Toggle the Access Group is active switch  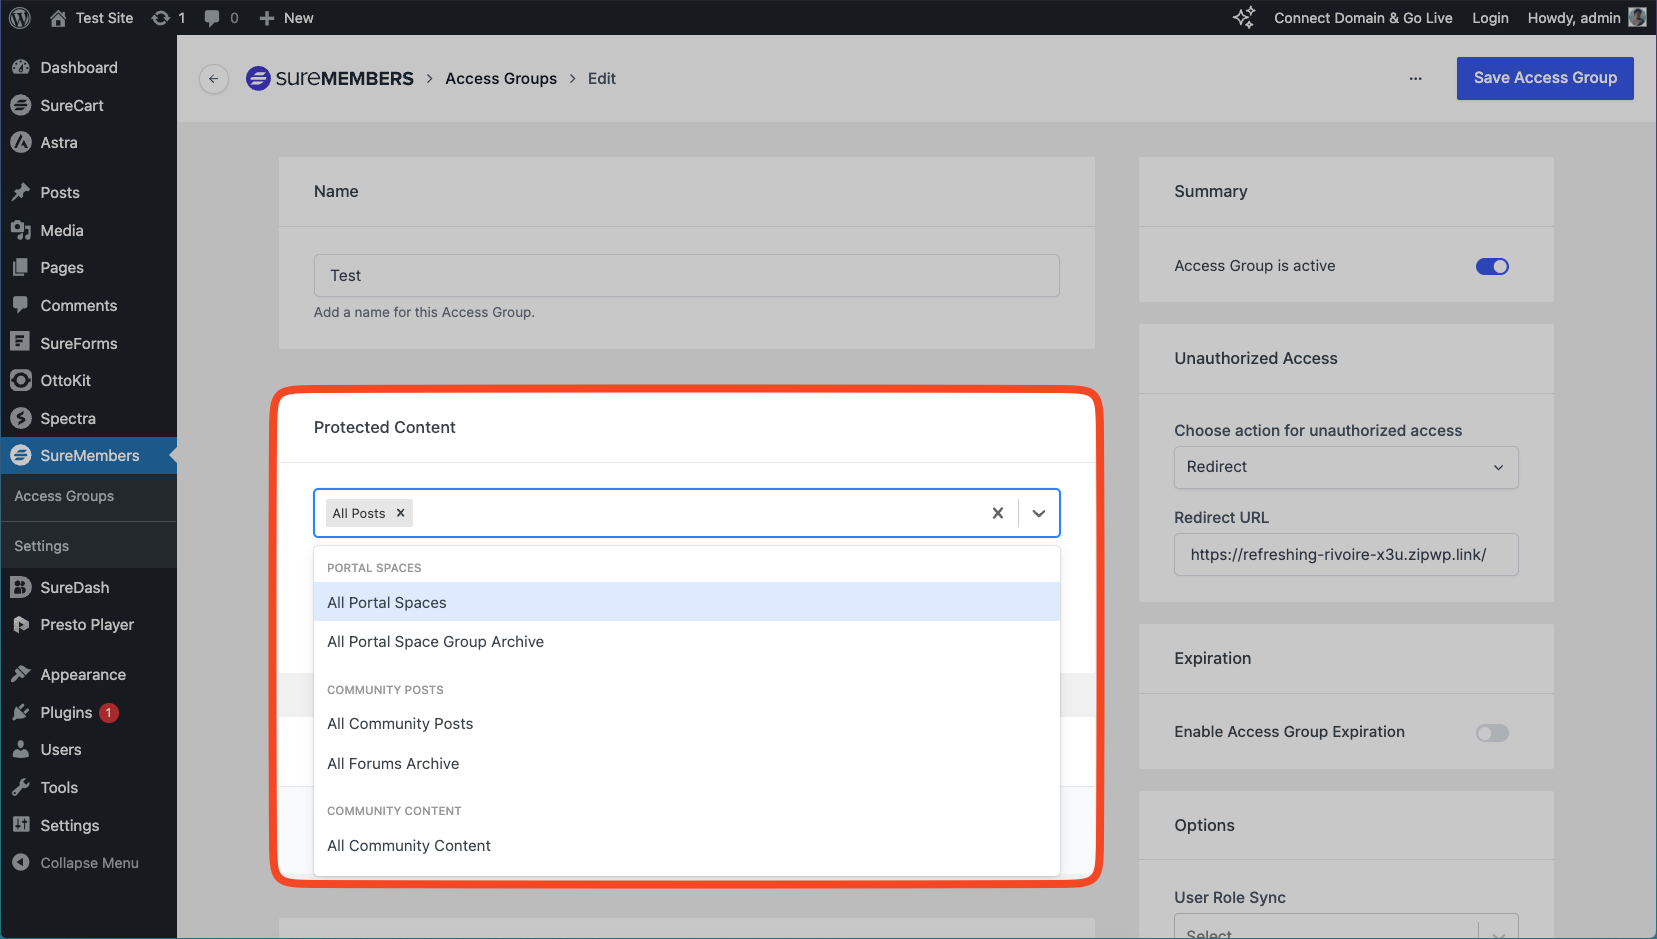point(1492,266)
